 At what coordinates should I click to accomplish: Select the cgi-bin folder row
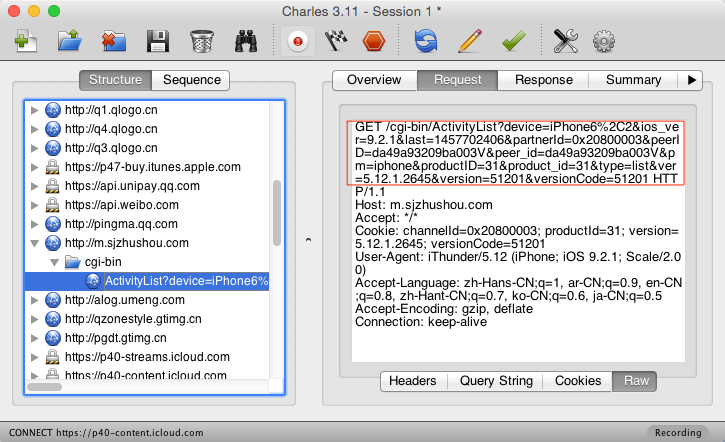[x=147, y=262]
